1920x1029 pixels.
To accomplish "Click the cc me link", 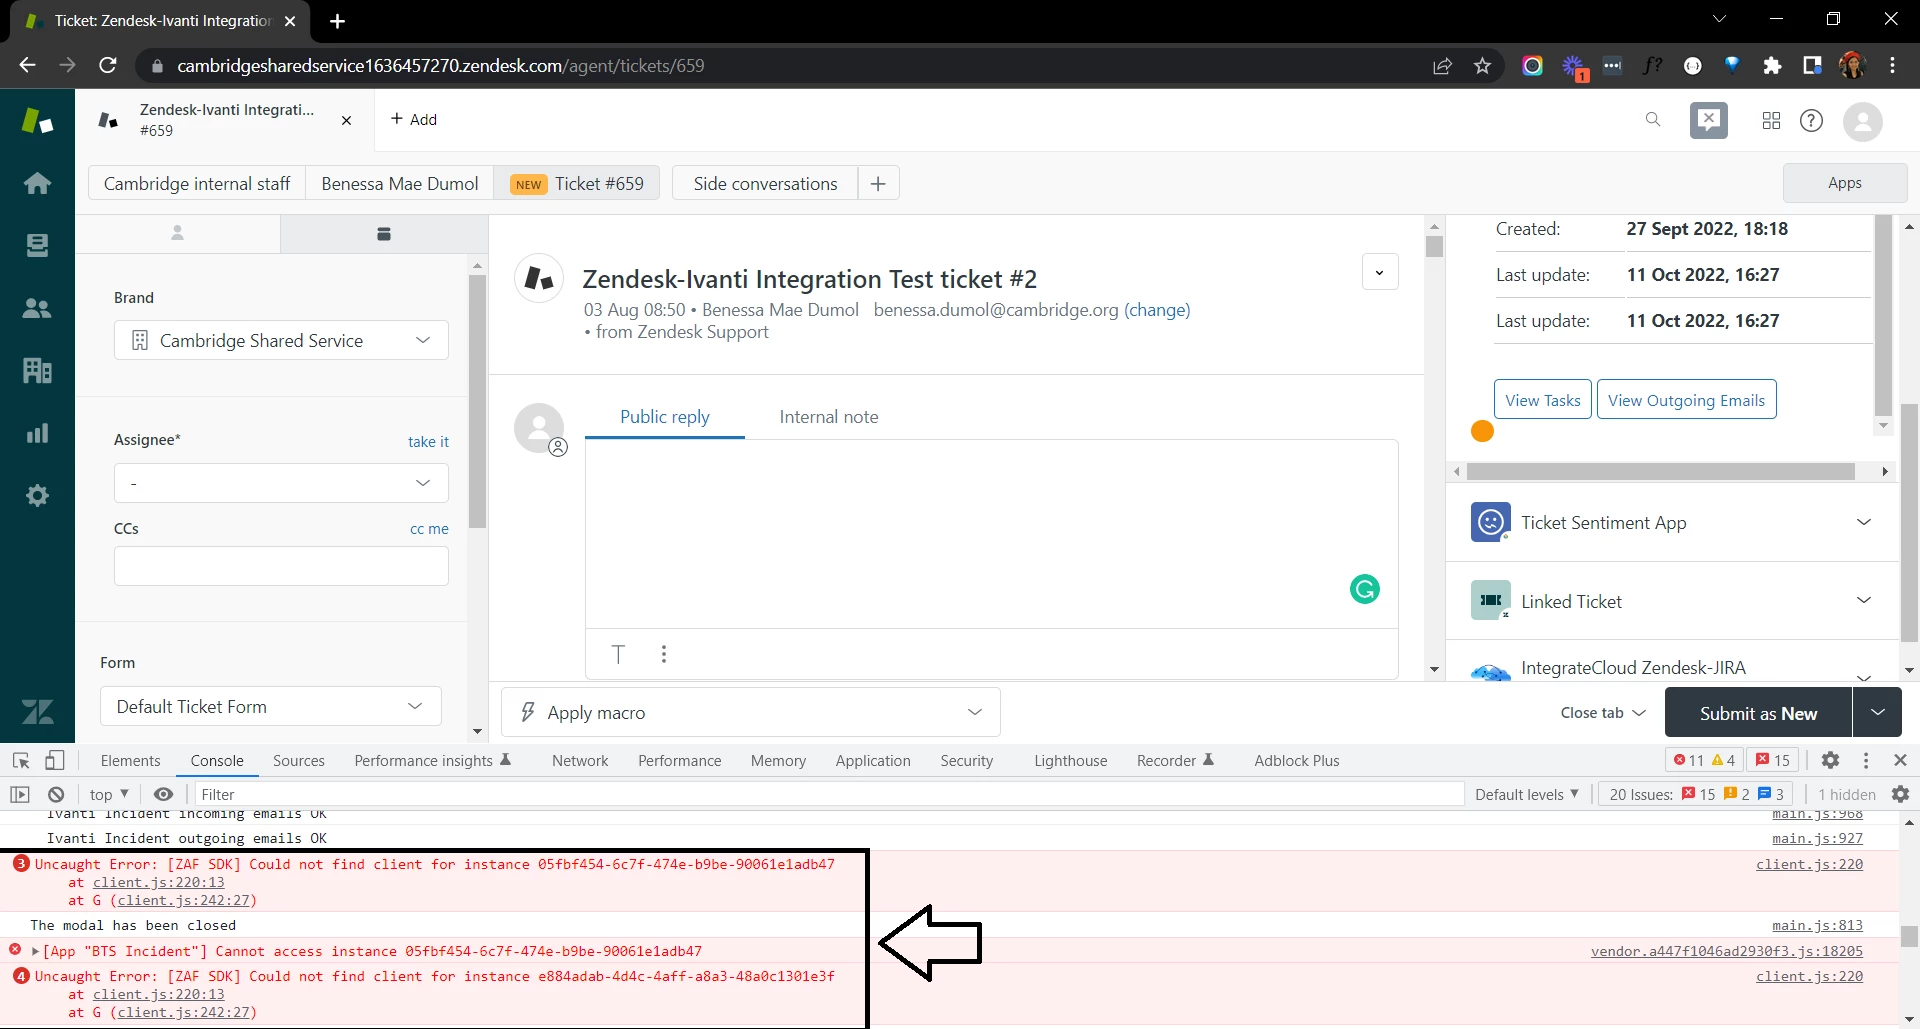I will pos(429,529).
